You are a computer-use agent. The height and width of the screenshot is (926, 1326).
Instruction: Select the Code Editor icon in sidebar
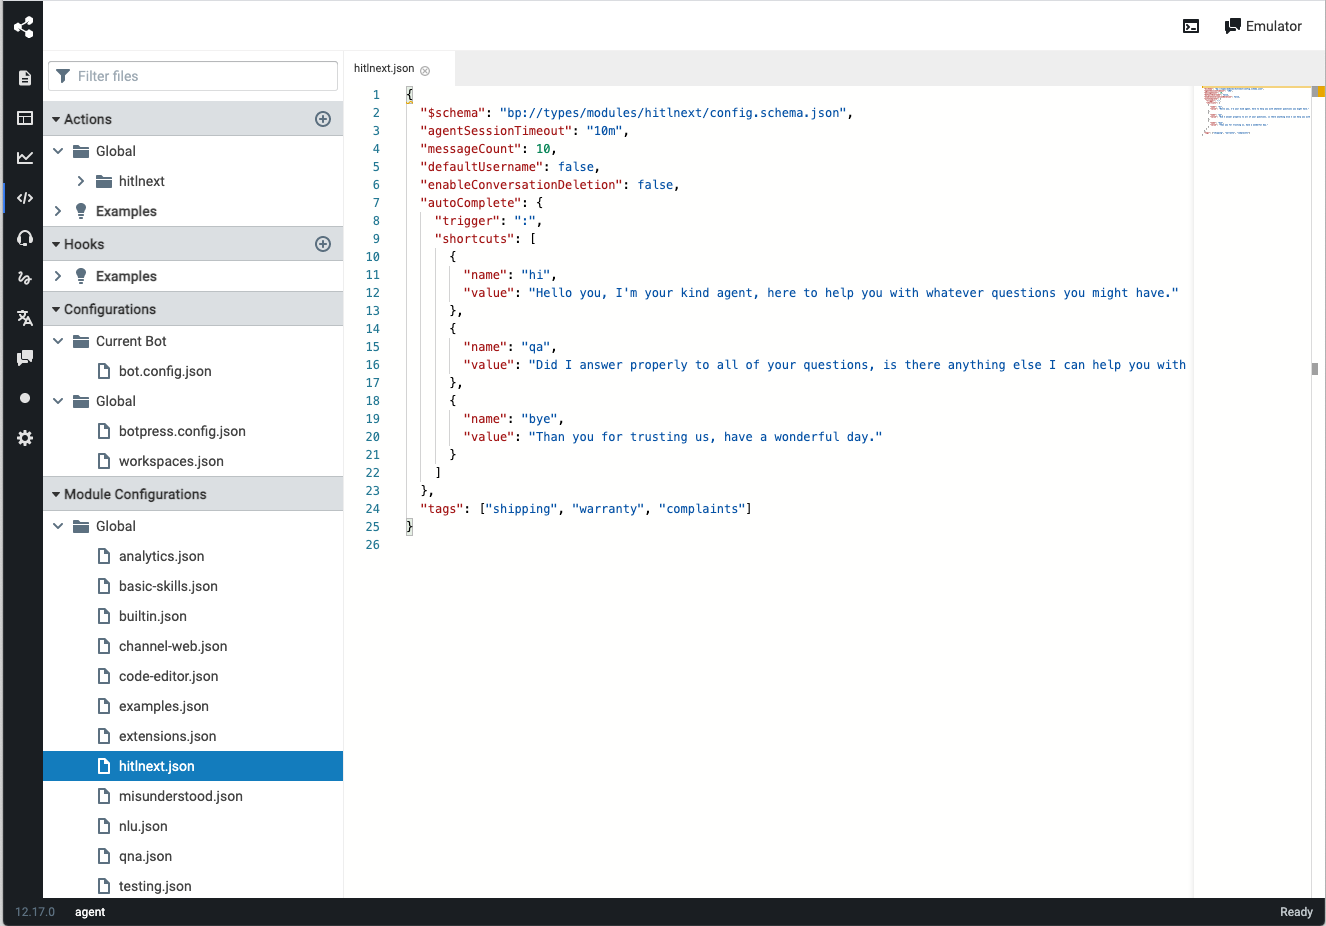click(x=25, y=198)
